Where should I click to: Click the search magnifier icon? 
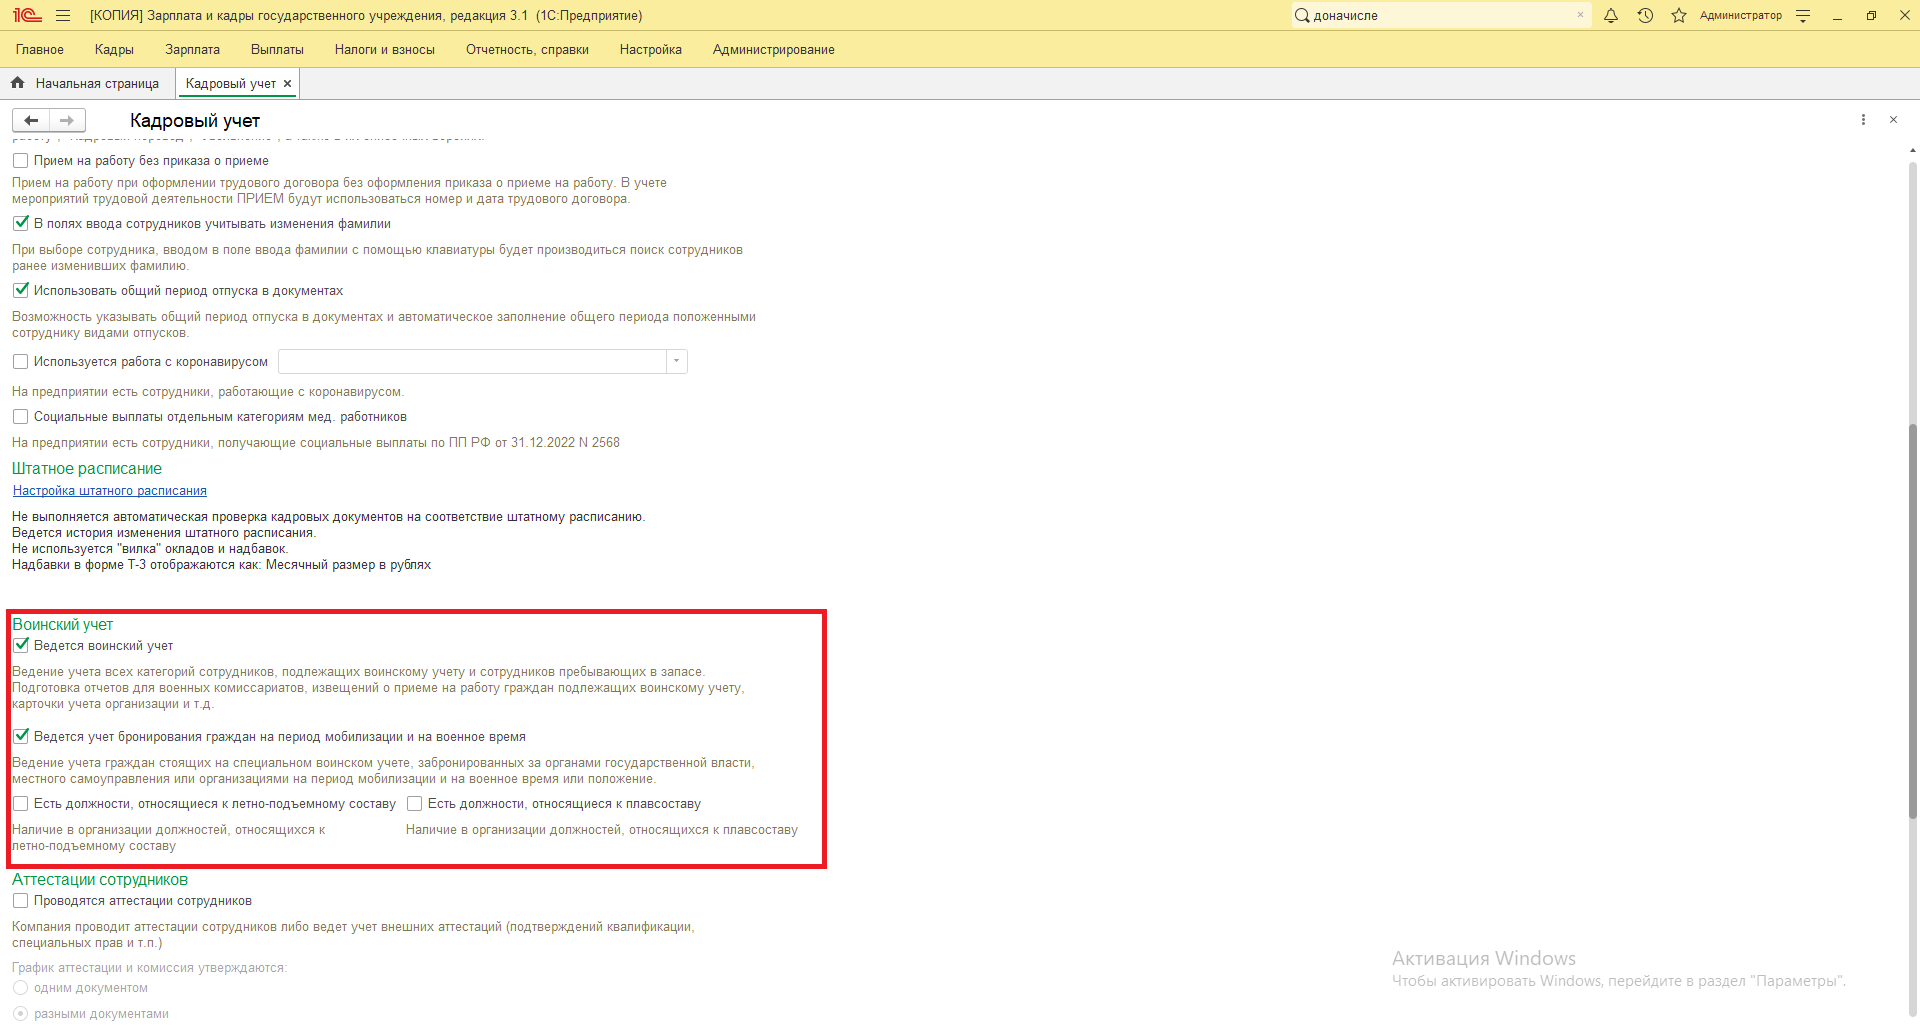1302,15
